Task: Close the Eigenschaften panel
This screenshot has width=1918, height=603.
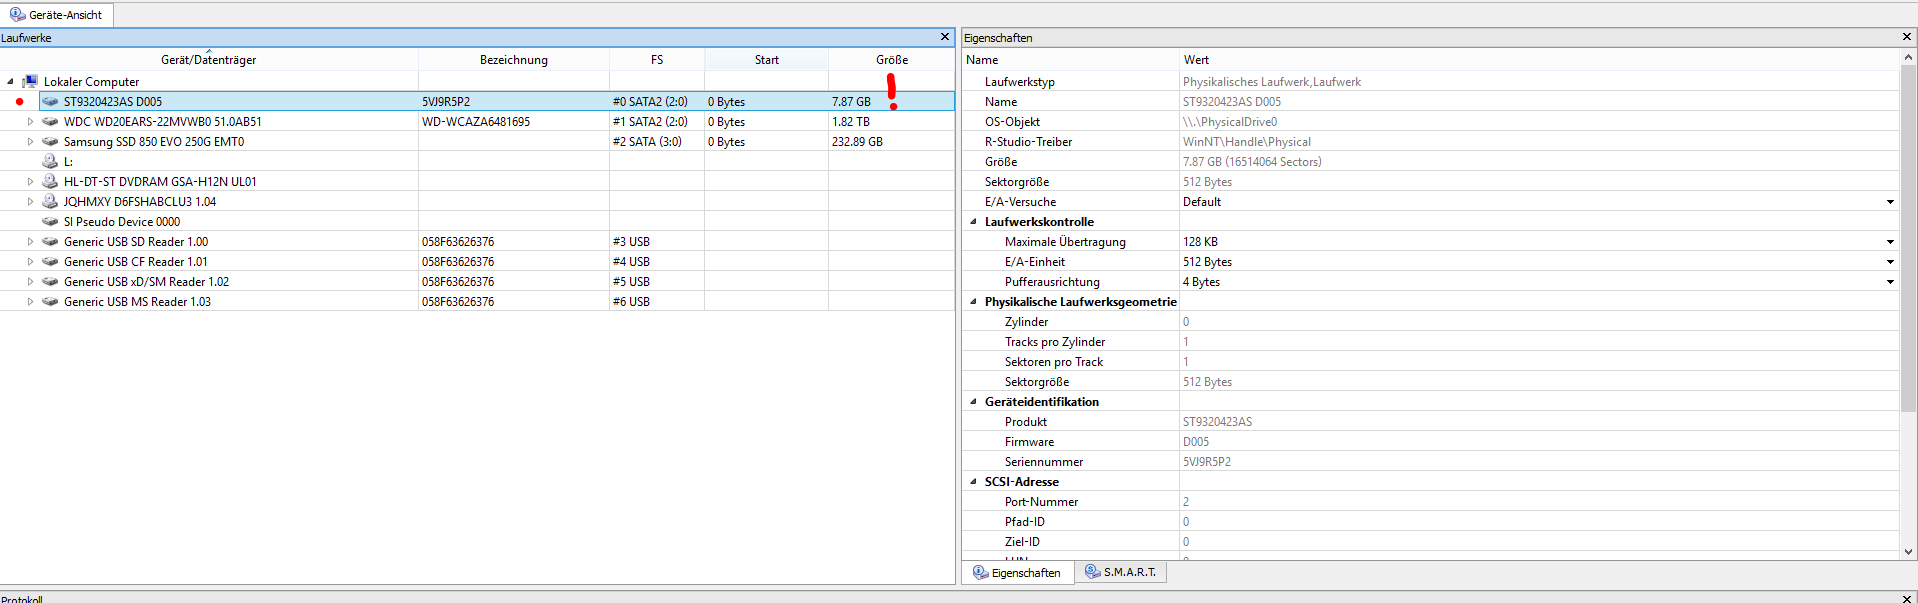Action: pyautogui.click(x=1907, y=37)
